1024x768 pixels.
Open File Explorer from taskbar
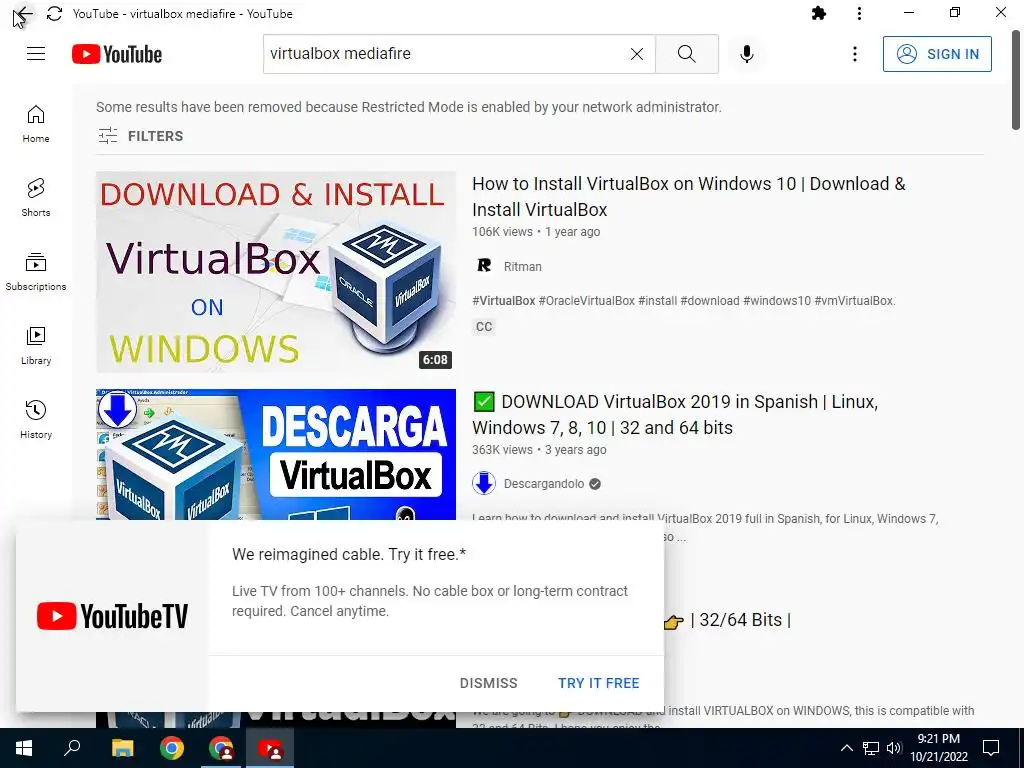click(x=122, y=748)
